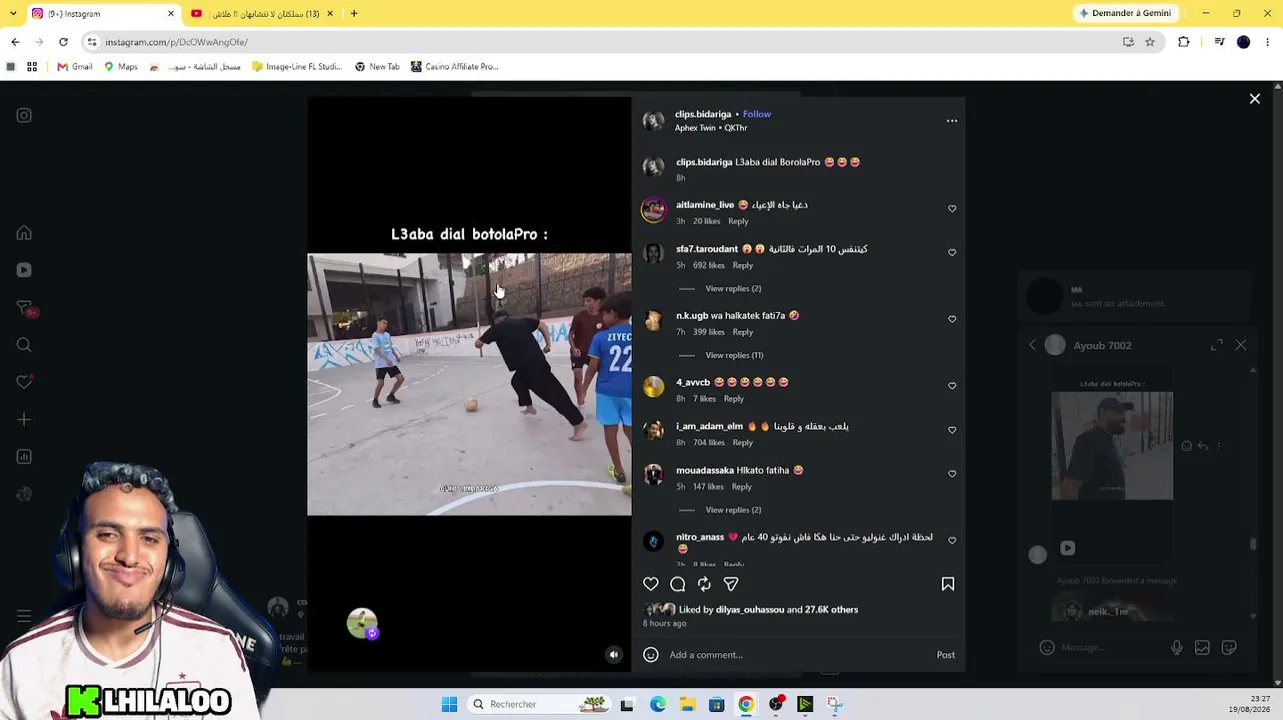Click the music avatar on the video
Image resolution: width=1283 pixels, height=720 pixels.
click(x=362, y=623)
